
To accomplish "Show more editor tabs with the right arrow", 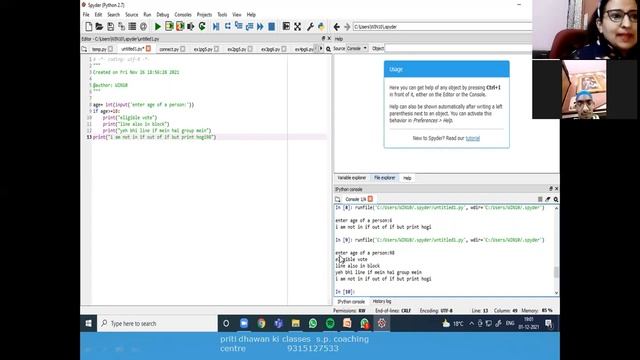I will (x=321, y=49).
